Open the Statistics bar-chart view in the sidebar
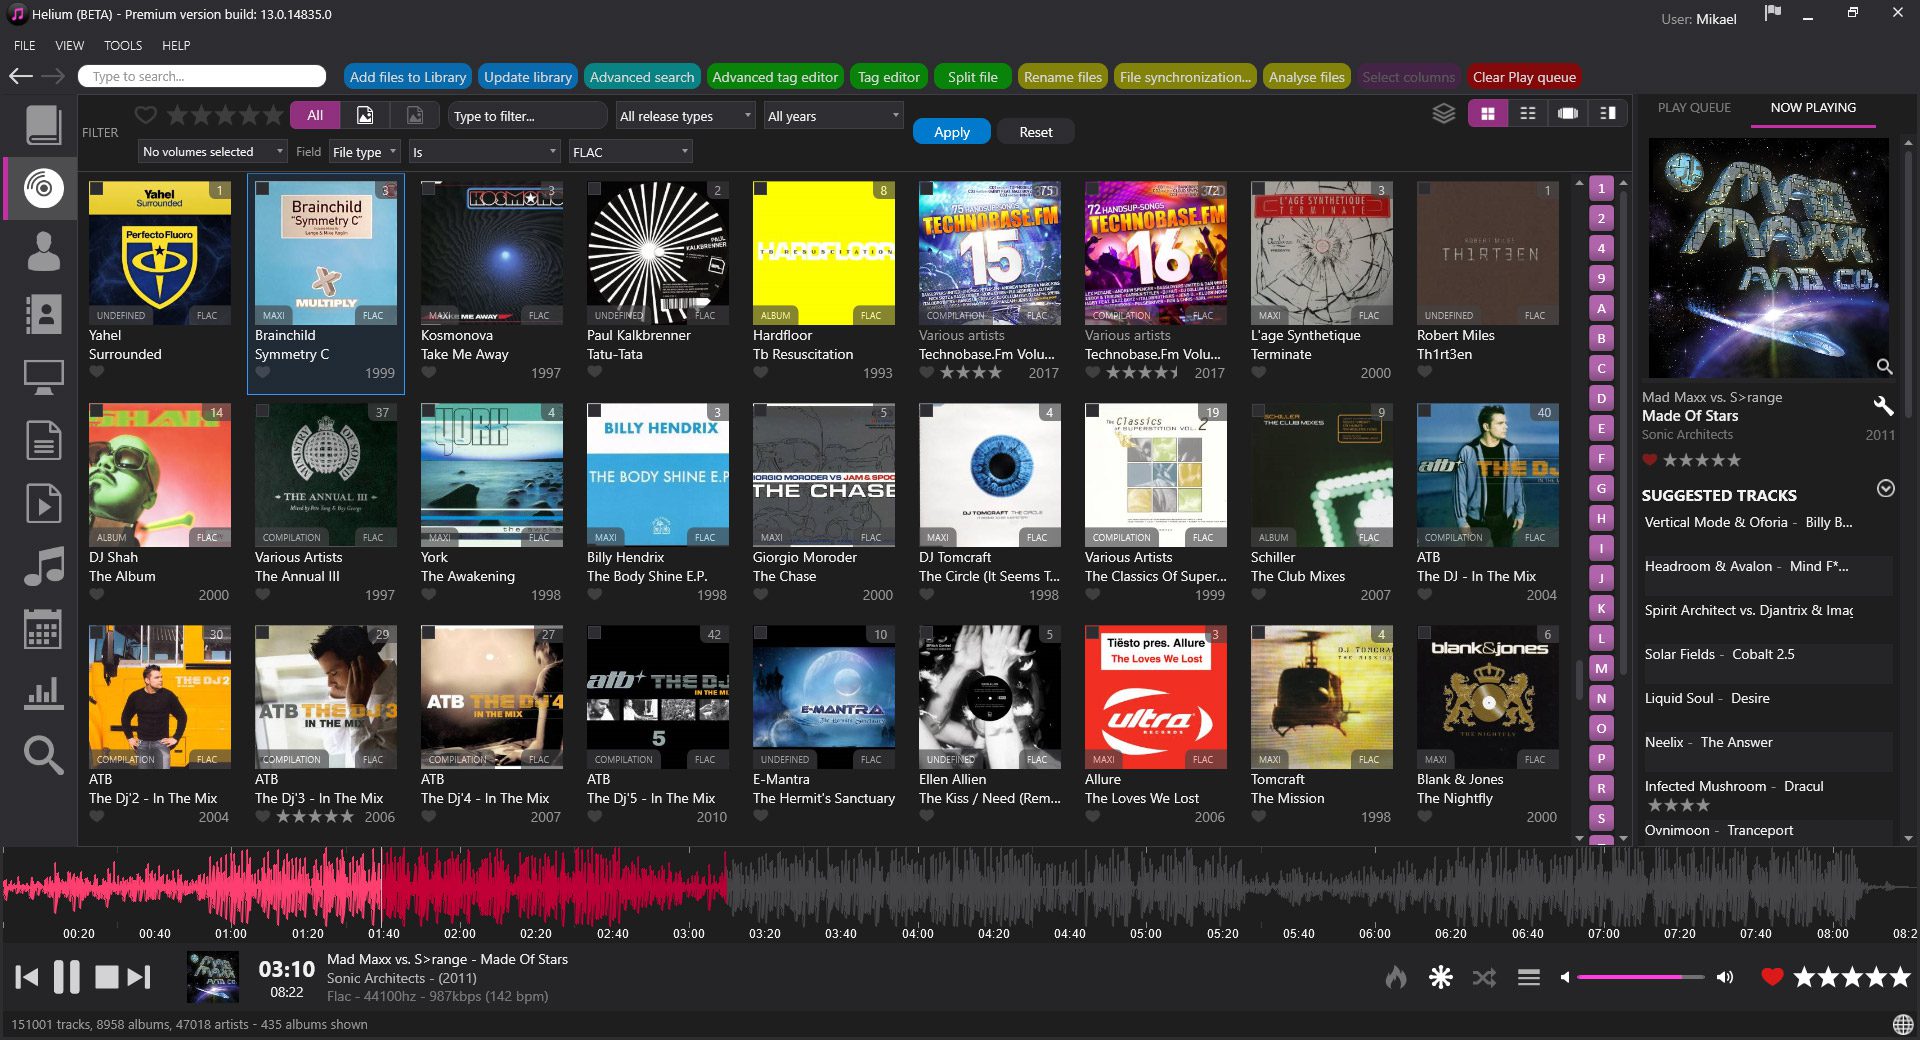The width and height of the screenshot is (1920, 1040). click(x=41, y=694)
